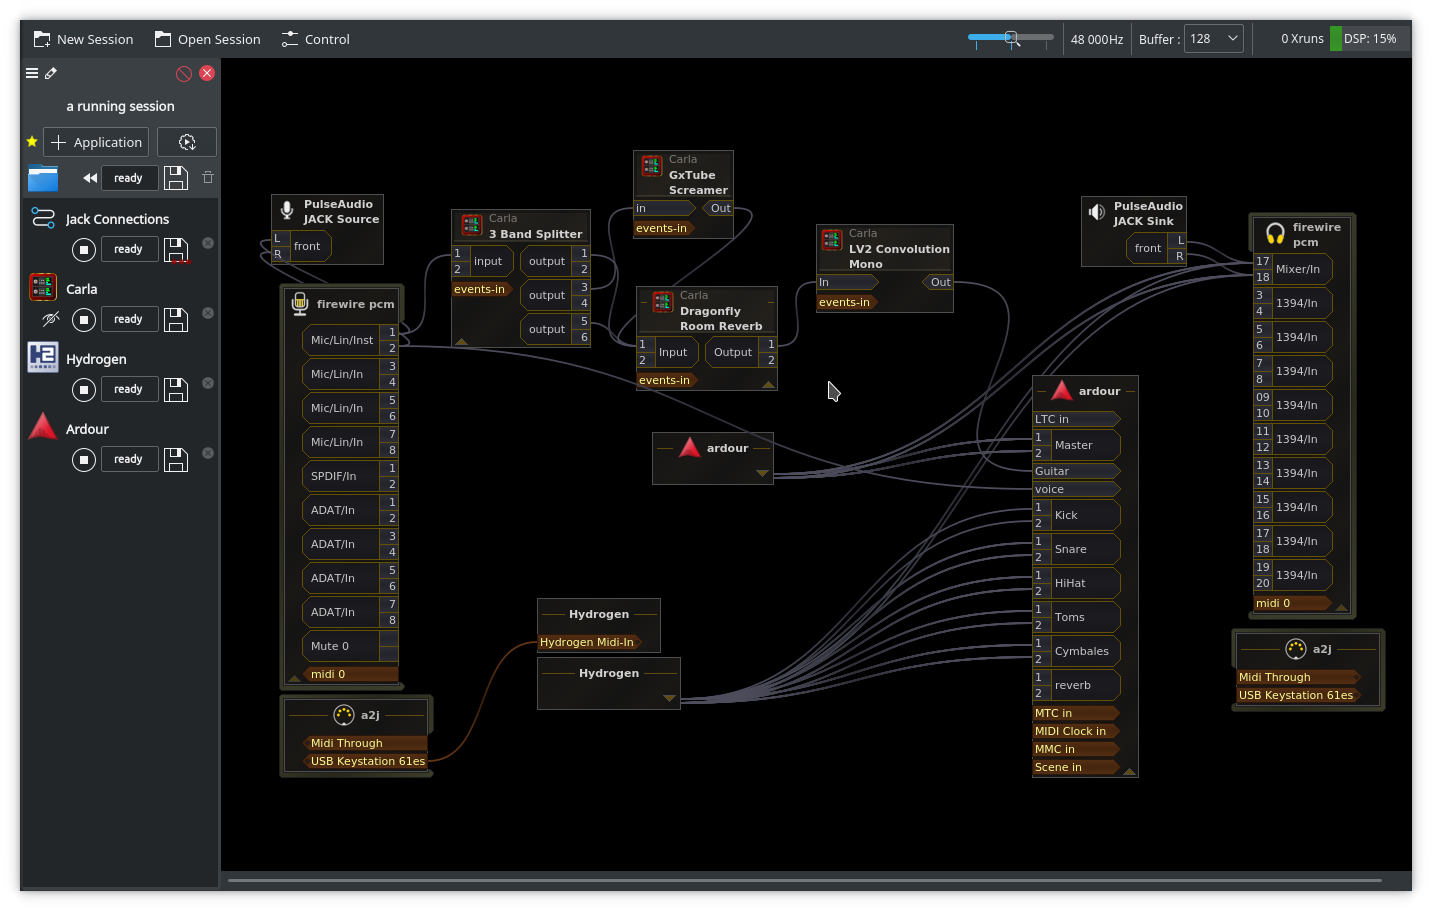The width and height of the screenshot is (1432, 911).
Task: Click the Hydrogen client icon
Action: click(x=43, y=358)
